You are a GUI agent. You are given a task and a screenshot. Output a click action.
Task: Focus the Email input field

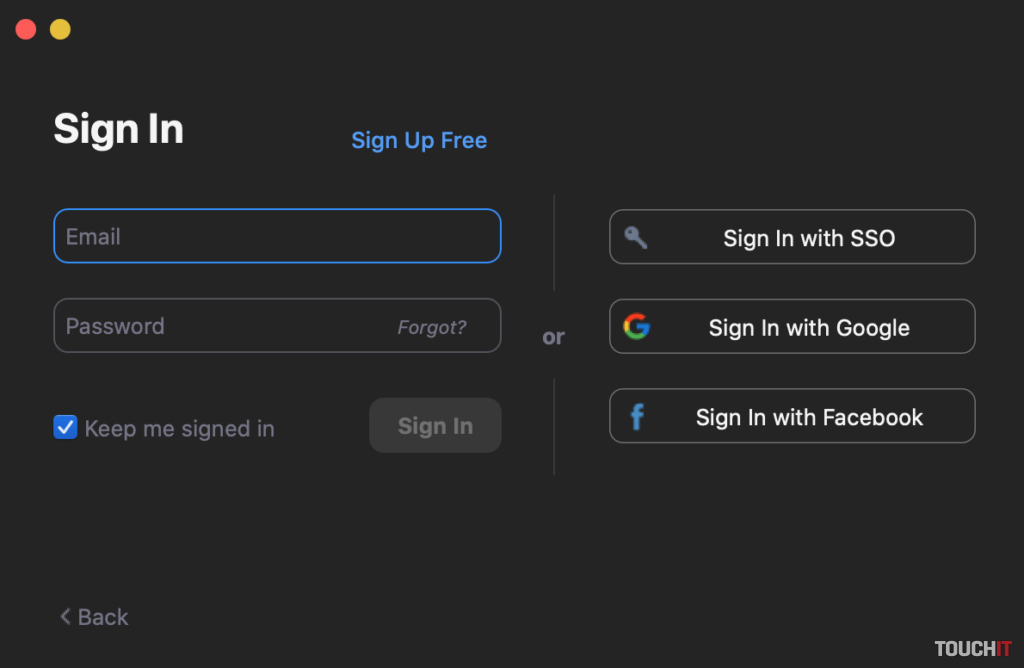[277, 236]
